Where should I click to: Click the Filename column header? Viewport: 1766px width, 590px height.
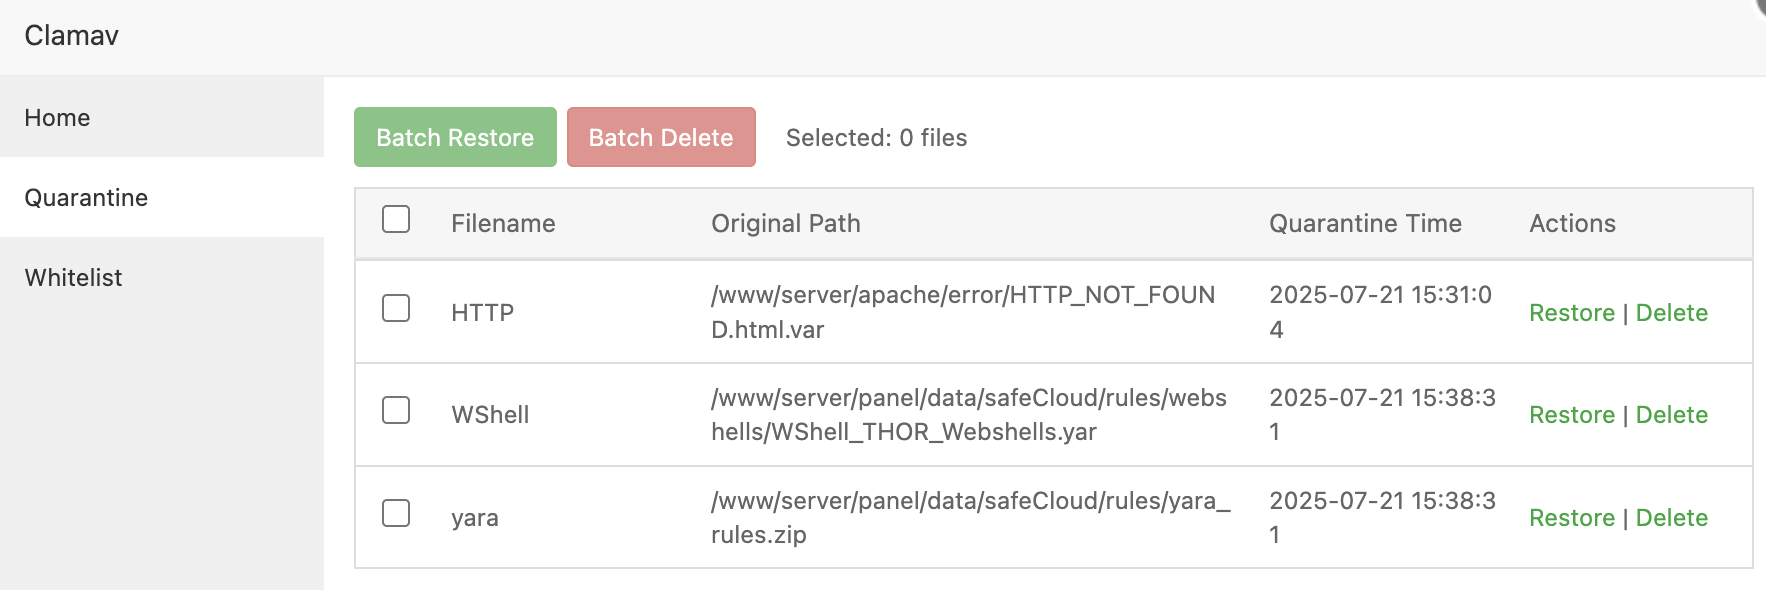[503, 224]
